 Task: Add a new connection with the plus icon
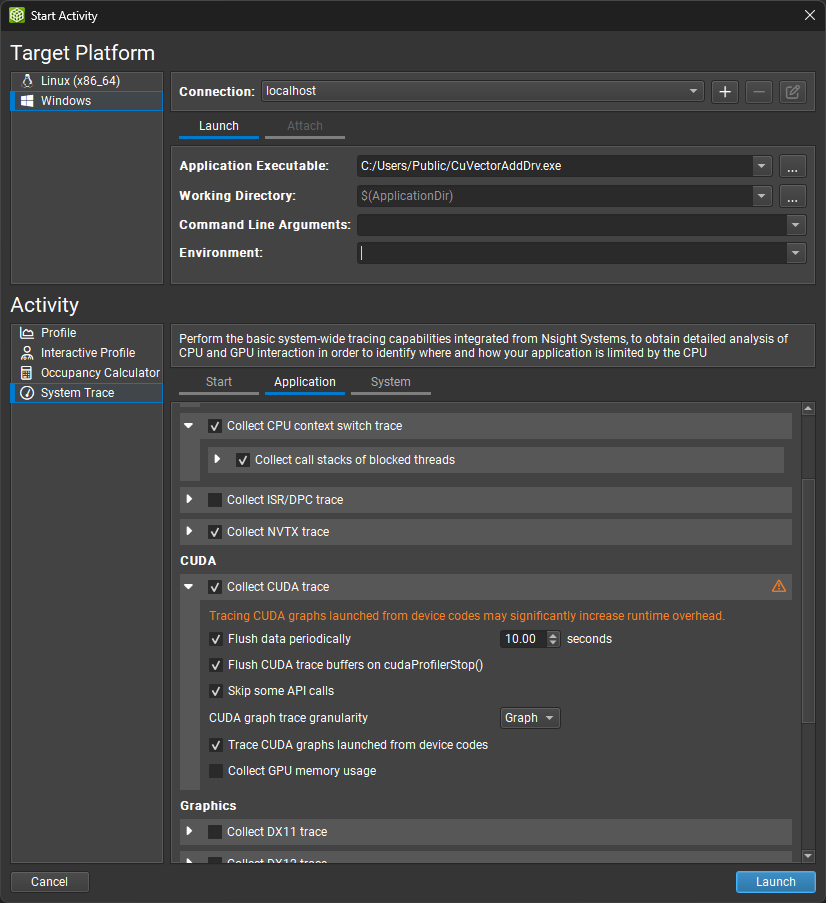(x=724, y=91)
